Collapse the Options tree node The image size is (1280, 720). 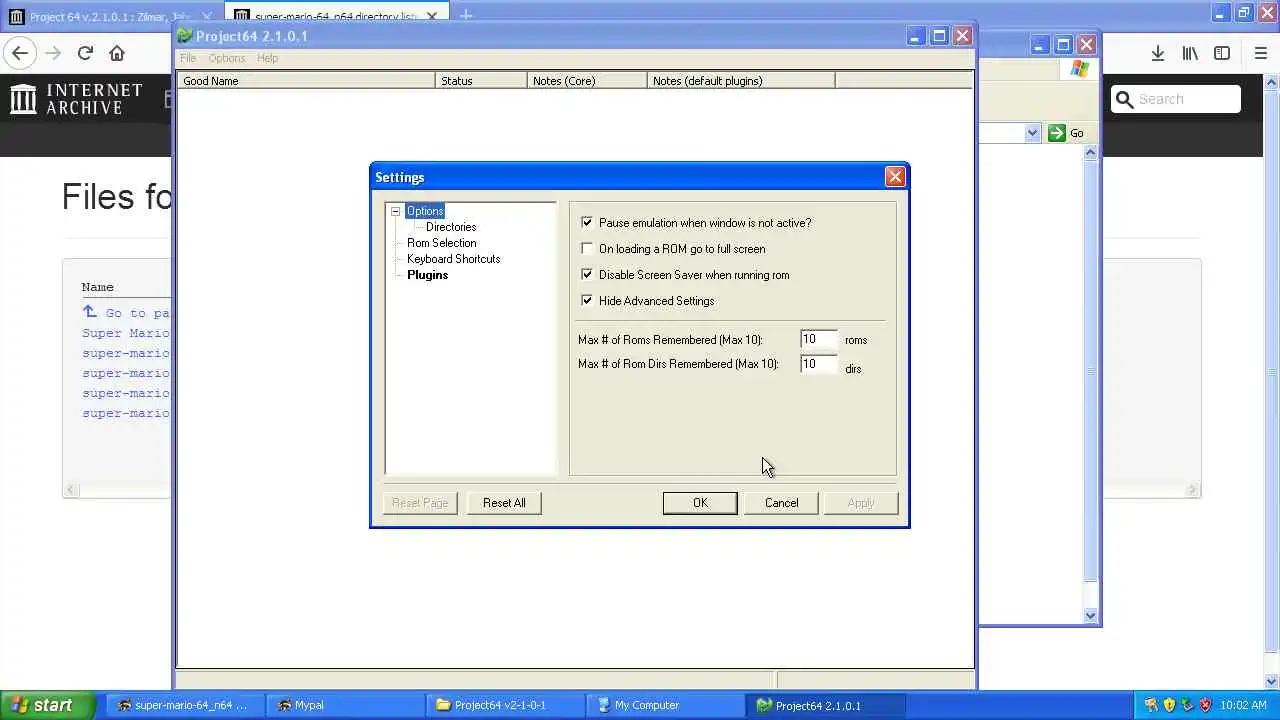click(396, 211)
